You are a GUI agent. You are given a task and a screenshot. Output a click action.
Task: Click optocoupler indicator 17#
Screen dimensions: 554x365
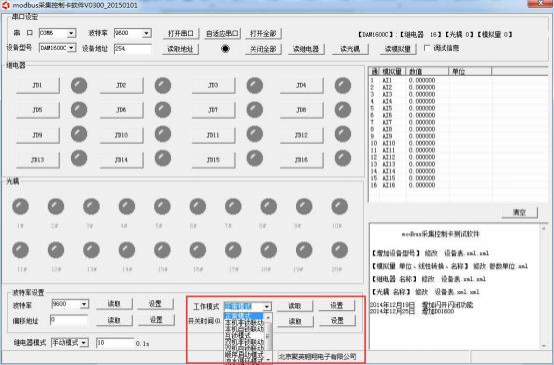[233, 250]
